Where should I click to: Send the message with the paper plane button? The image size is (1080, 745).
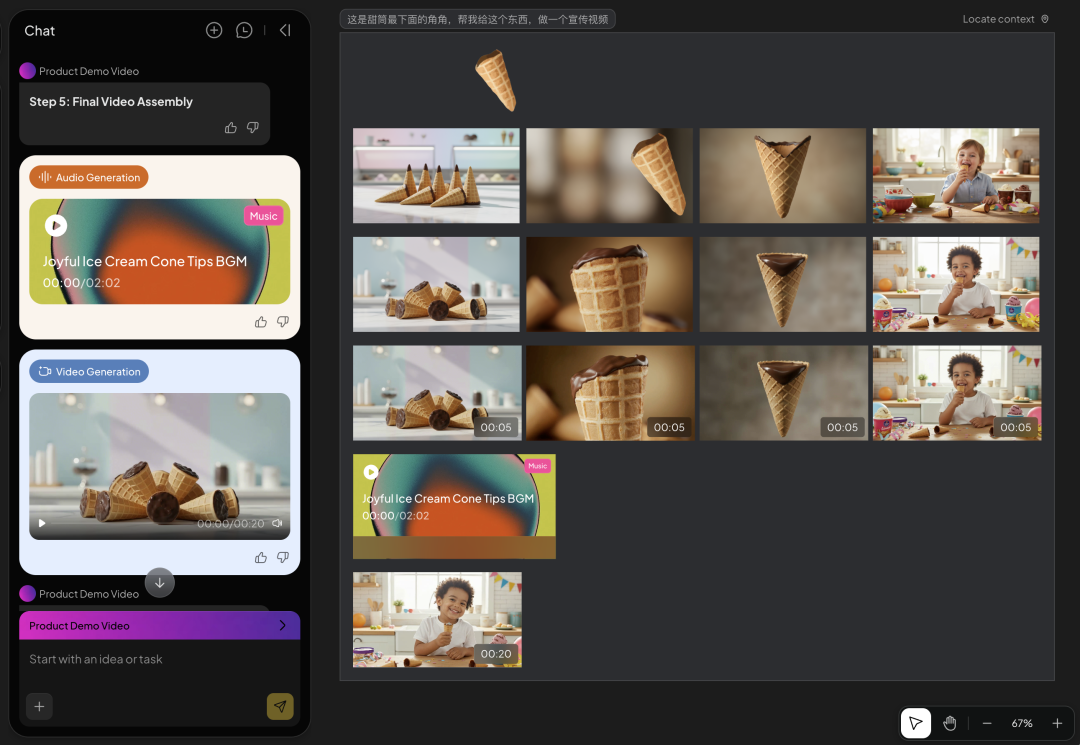[280, 706]
